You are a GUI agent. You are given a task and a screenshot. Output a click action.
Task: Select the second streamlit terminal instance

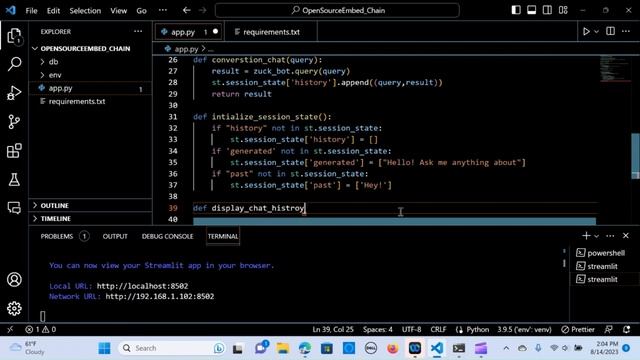point(605,279)
